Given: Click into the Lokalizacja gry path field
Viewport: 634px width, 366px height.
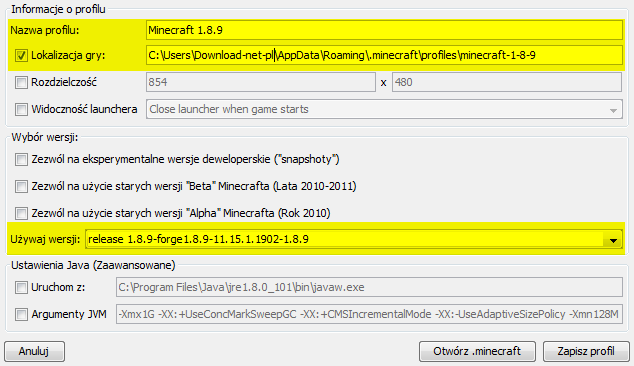Looking at the screenshot, I should pyautogui.click(x=384, y=55).
